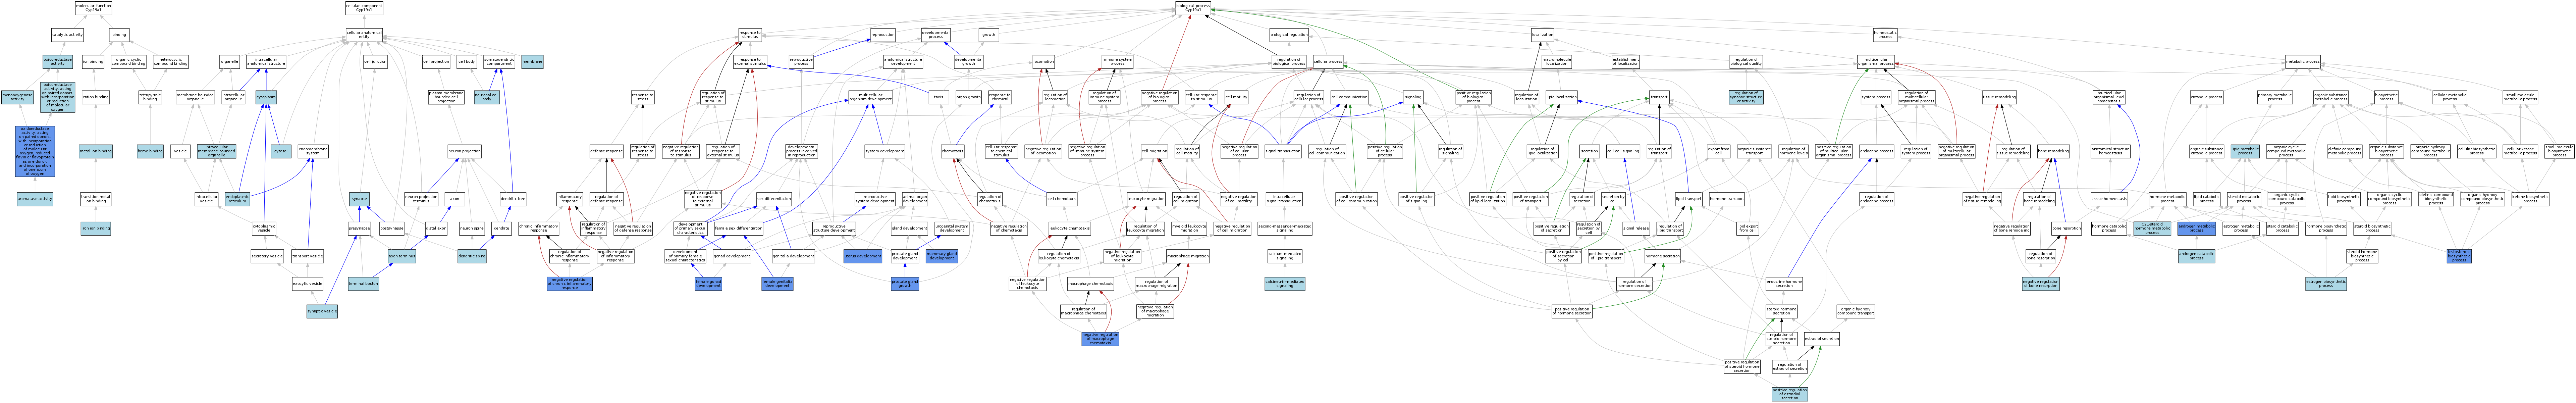Click the 'bone resorption' node

2066,228
